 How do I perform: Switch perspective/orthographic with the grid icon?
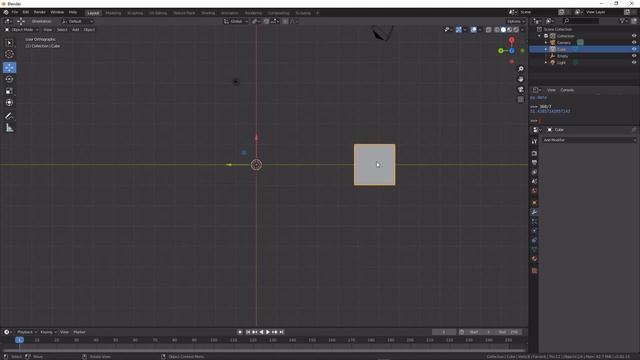pos(520,100)
